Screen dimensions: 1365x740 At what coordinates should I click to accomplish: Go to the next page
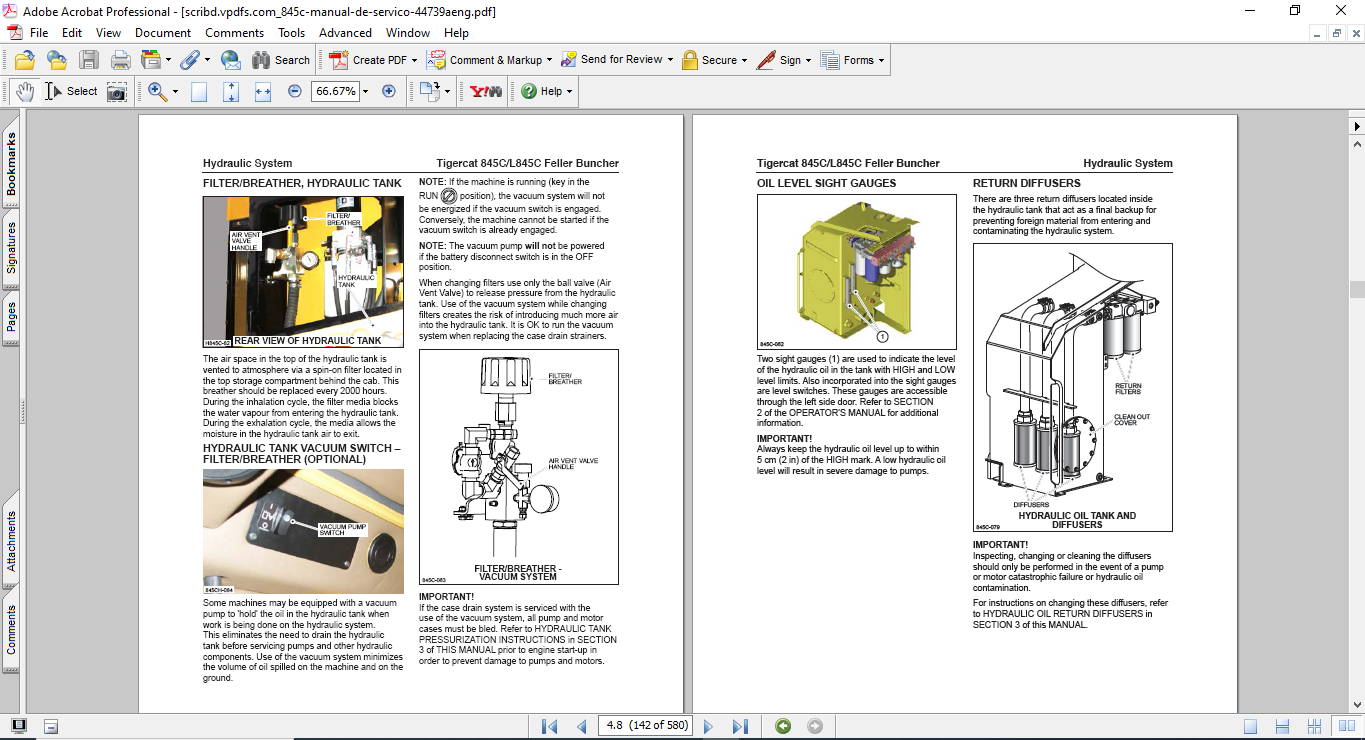[709, 726]
